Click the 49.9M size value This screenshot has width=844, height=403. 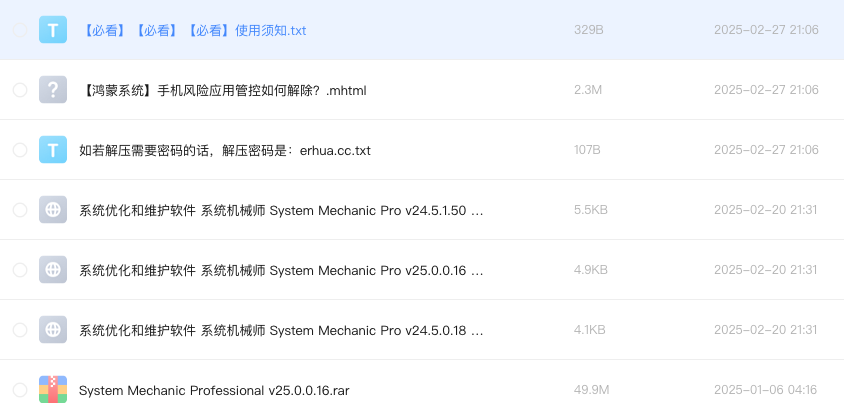click(x=592, y=390)
